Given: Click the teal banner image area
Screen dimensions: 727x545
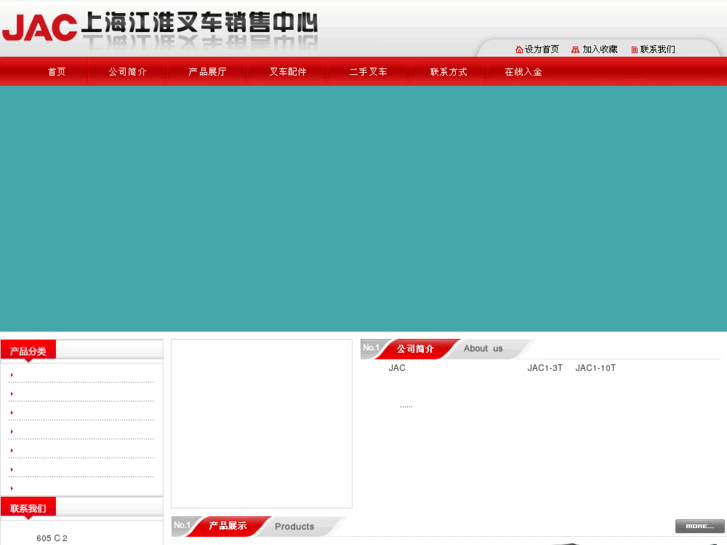Looking at the screenshot, I should tap(364, 208).
